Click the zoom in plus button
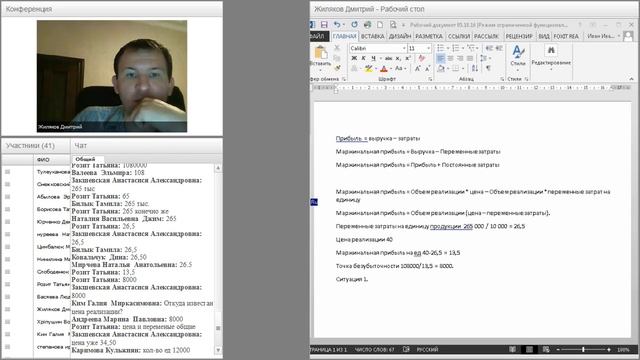Screen dimensions: 640x360 tap(609, 349)
